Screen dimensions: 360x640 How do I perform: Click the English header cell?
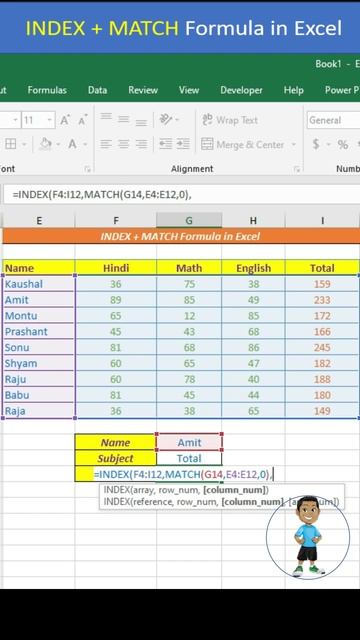[253, 268]
